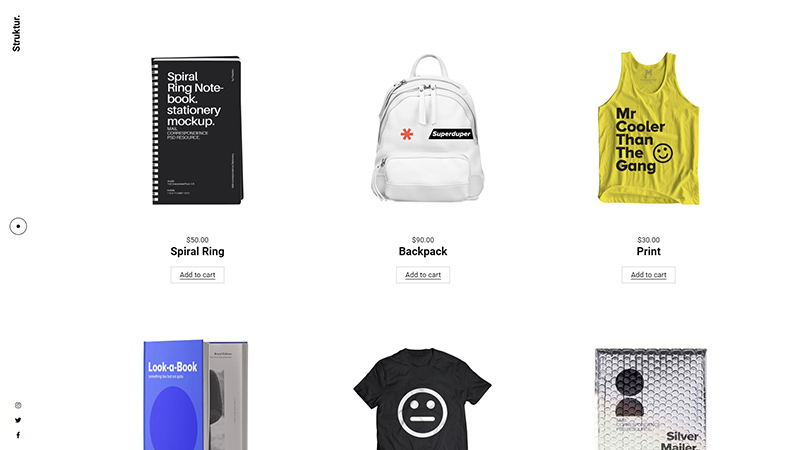View the yellow tank top image
The image size is (800, 450).
click(x=648, y=128)
